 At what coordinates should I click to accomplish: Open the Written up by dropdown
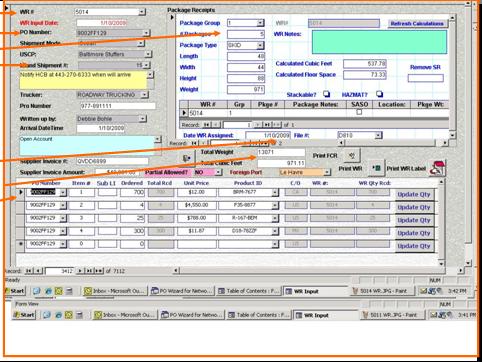[142, 119]
